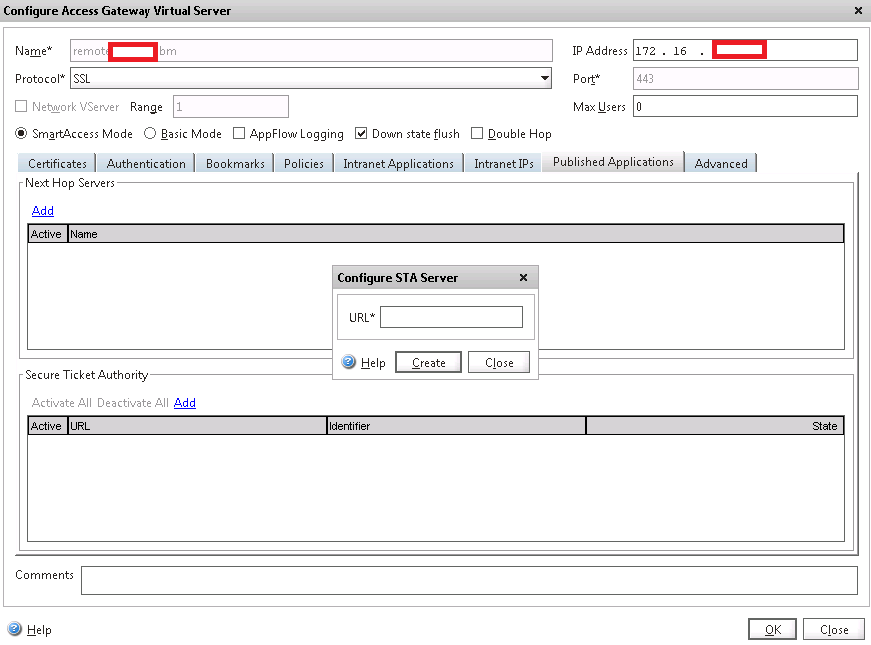Image resolution: width=871 pixels, height=645 pixels.
Task: Click the Max Users input field
Action: click(745, 106)
